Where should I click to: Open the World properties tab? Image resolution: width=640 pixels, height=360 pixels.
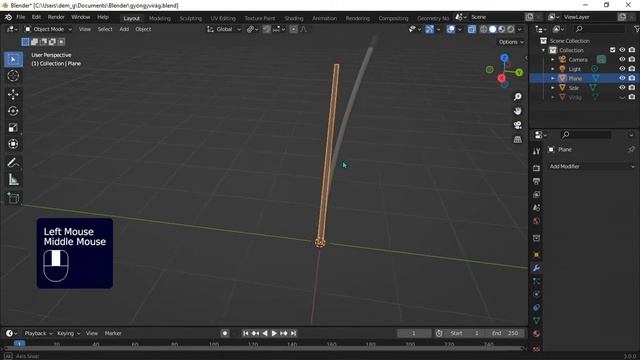pos(536,221)
